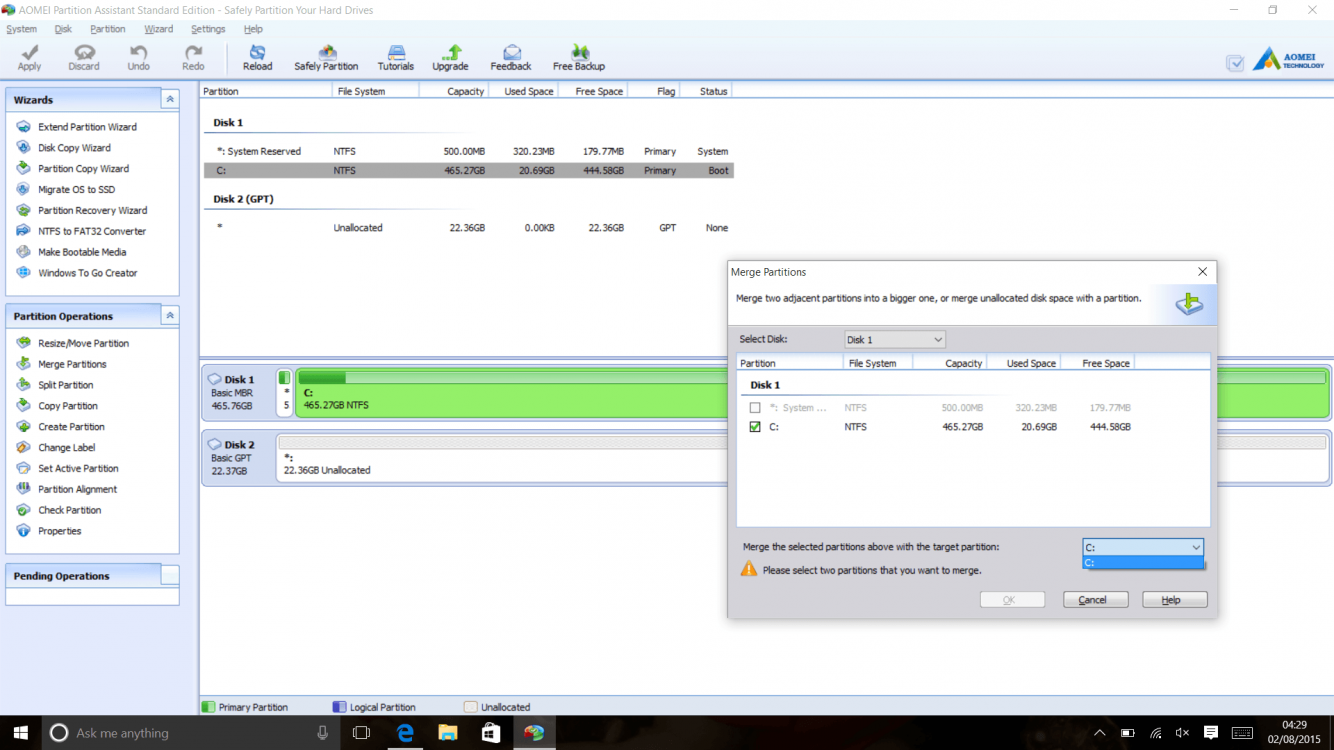Open the Partition menu
The width and height of the screenshot is (1334, 750).
[107, 29]
